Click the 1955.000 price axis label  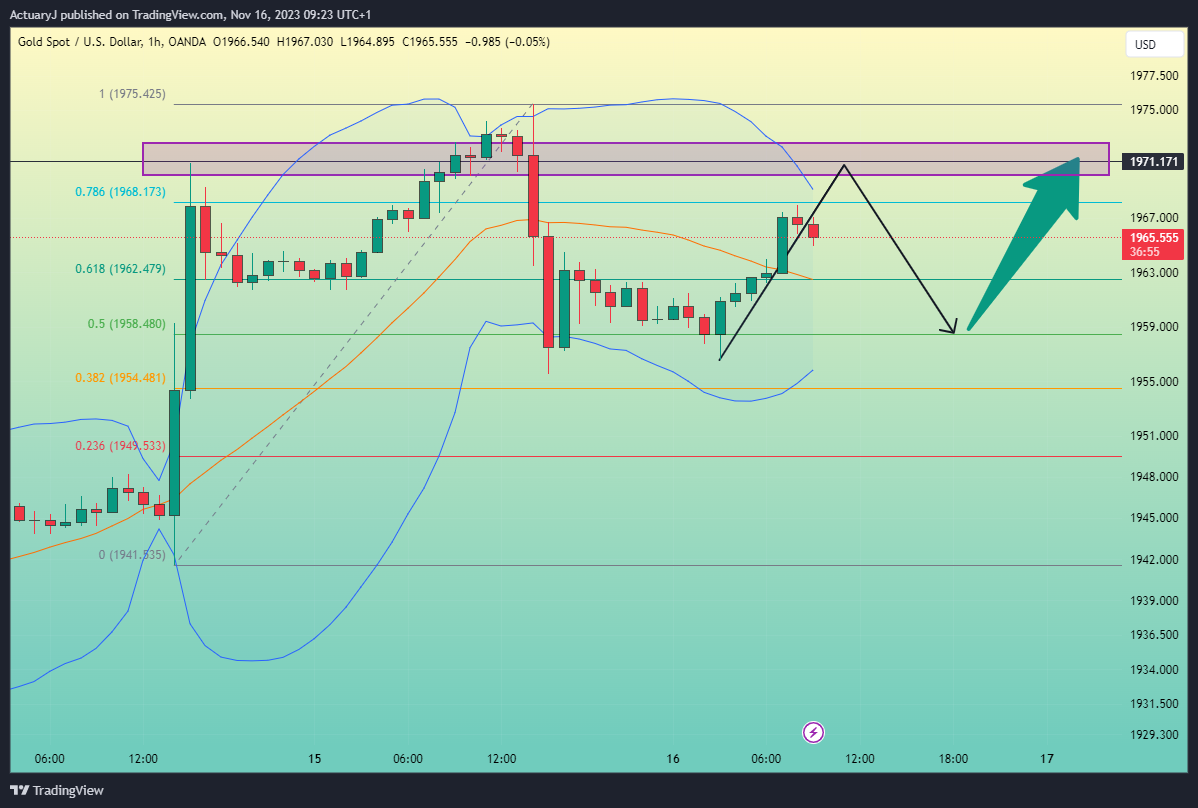click(1154, 382)
